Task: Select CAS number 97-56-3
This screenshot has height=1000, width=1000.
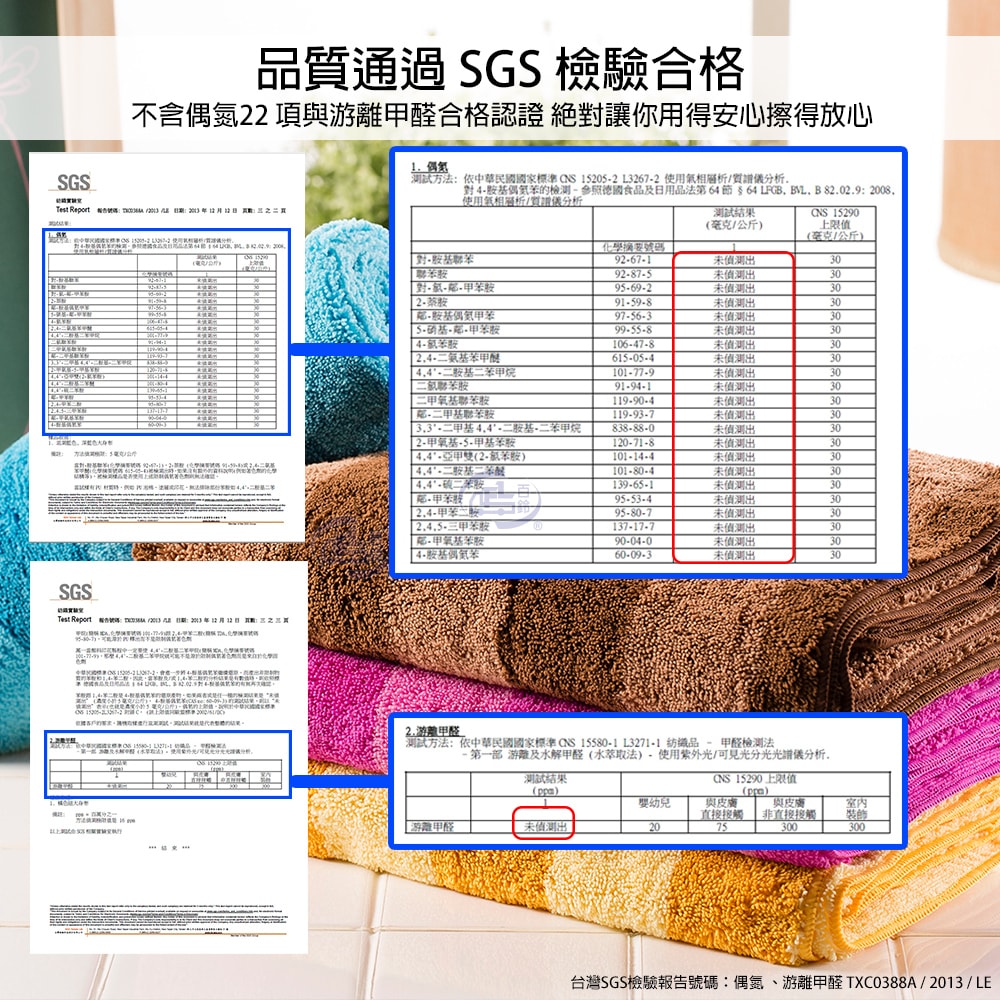Action: 633,316
